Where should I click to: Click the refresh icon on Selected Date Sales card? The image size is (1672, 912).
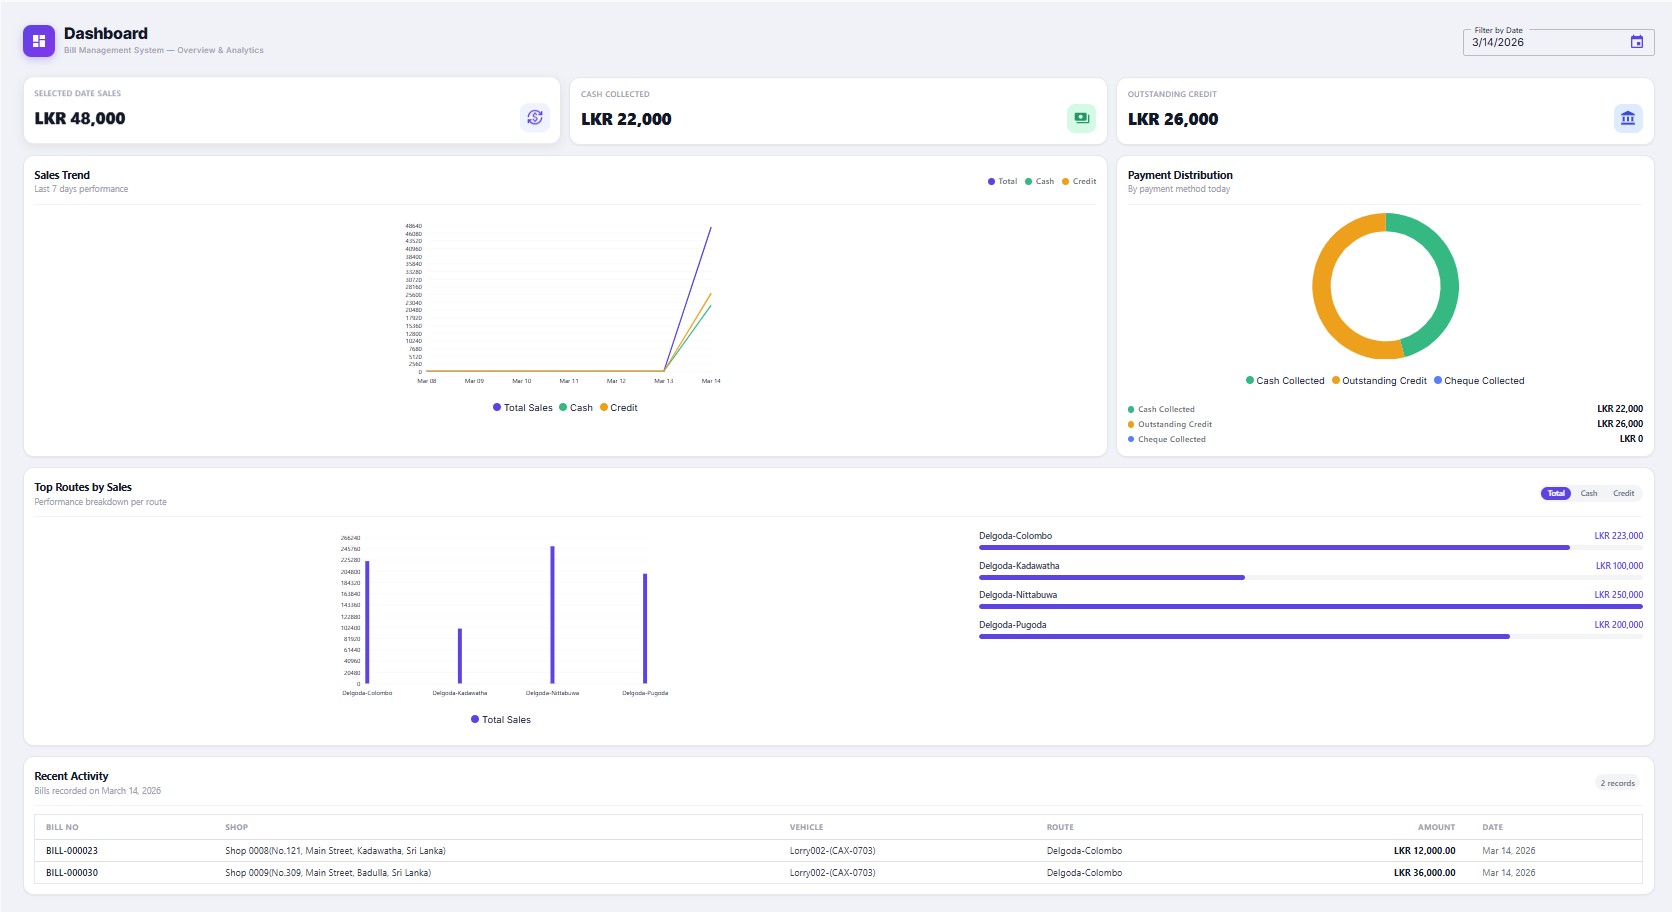[x=535, y=117]
